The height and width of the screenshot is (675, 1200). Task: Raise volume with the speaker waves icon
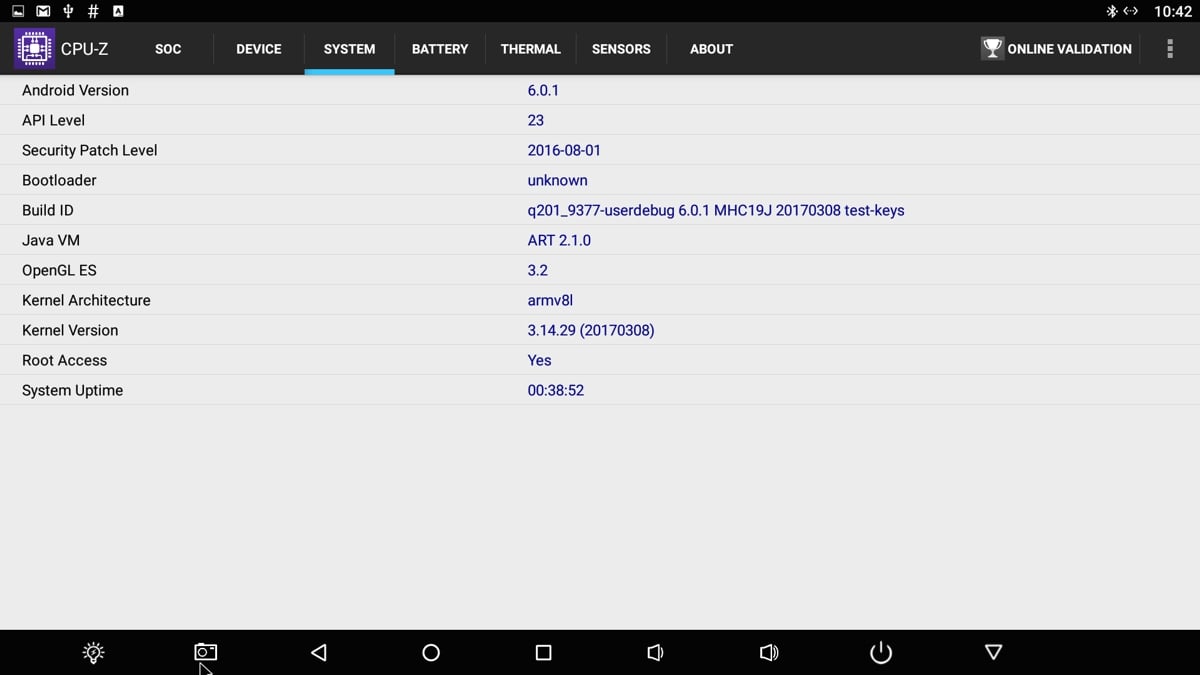pyautogui.click(x=768, y=653)
